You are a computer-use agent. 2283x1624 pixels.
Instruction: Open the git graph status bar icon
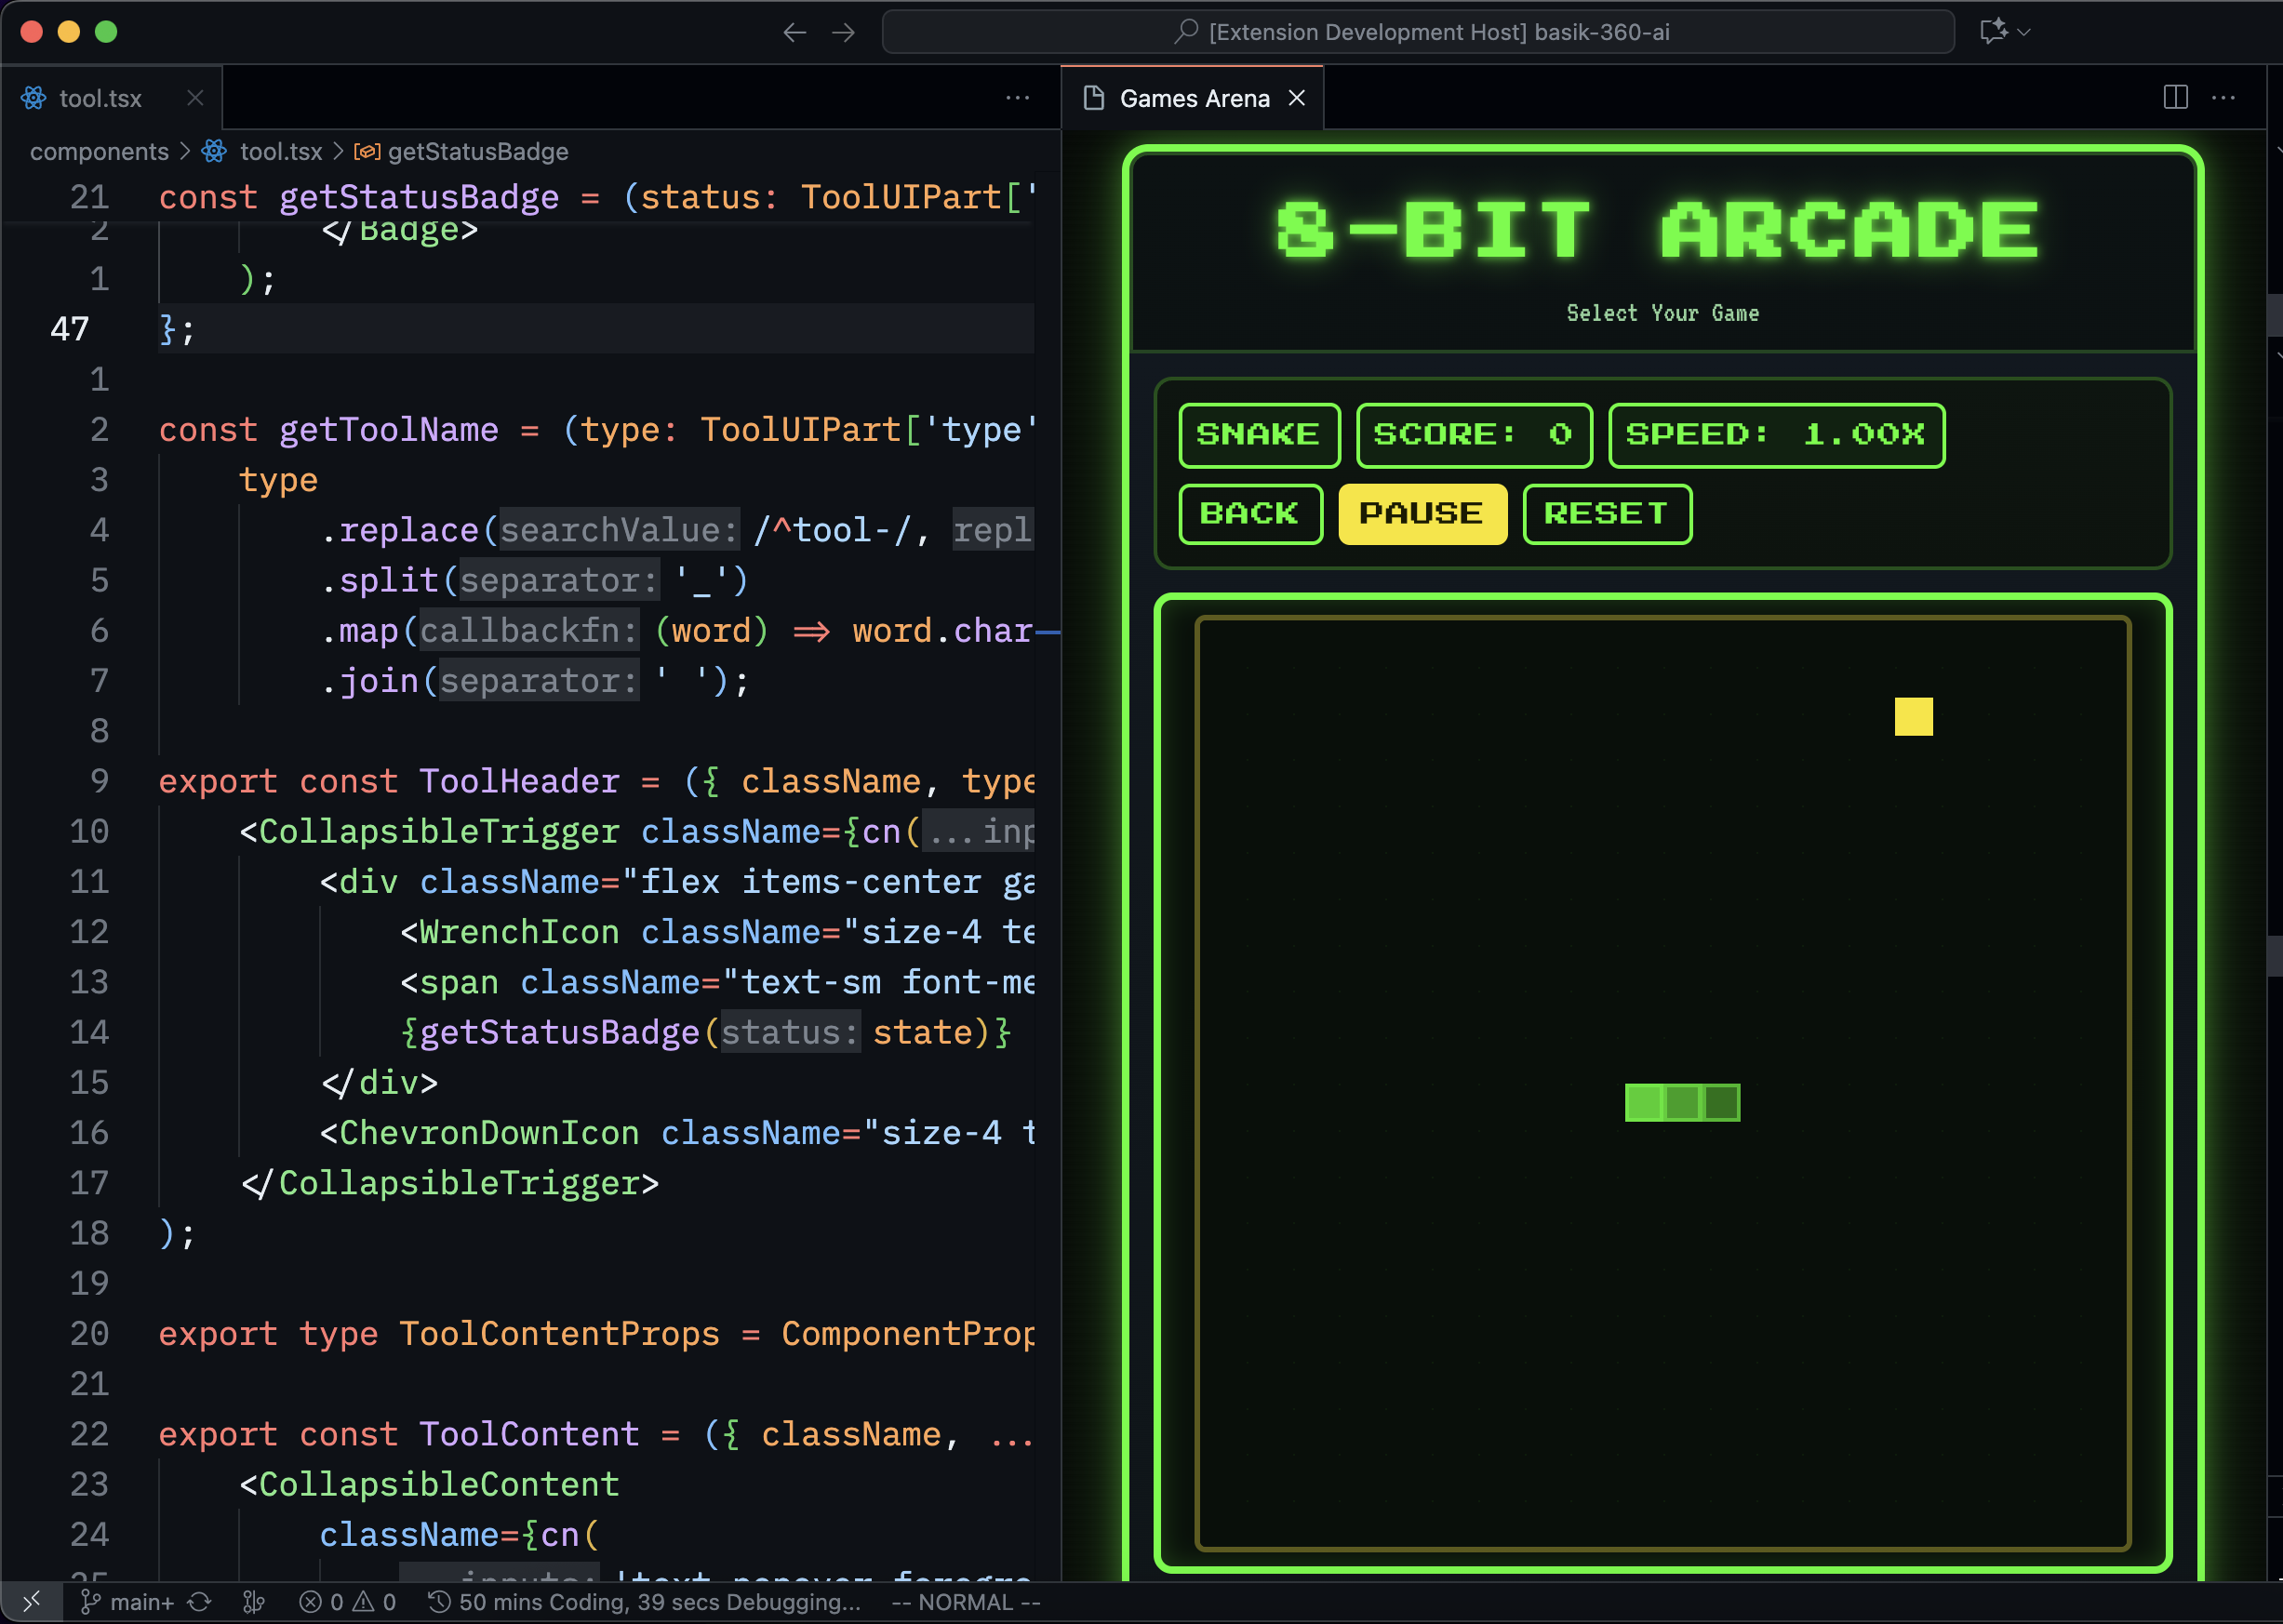coord(254,1602)
